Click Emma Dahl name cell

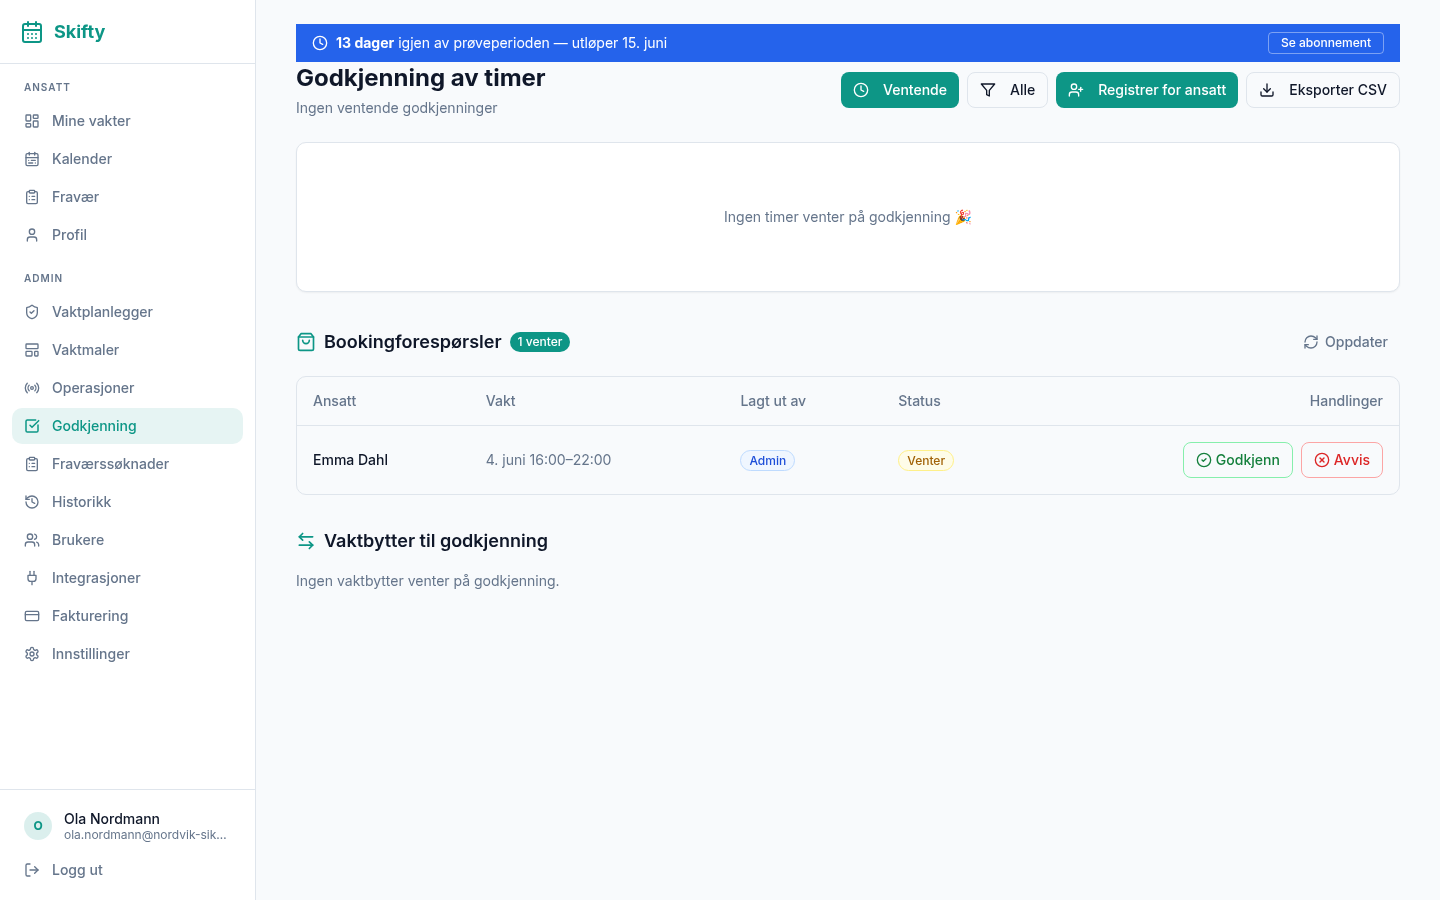point(350,460)
